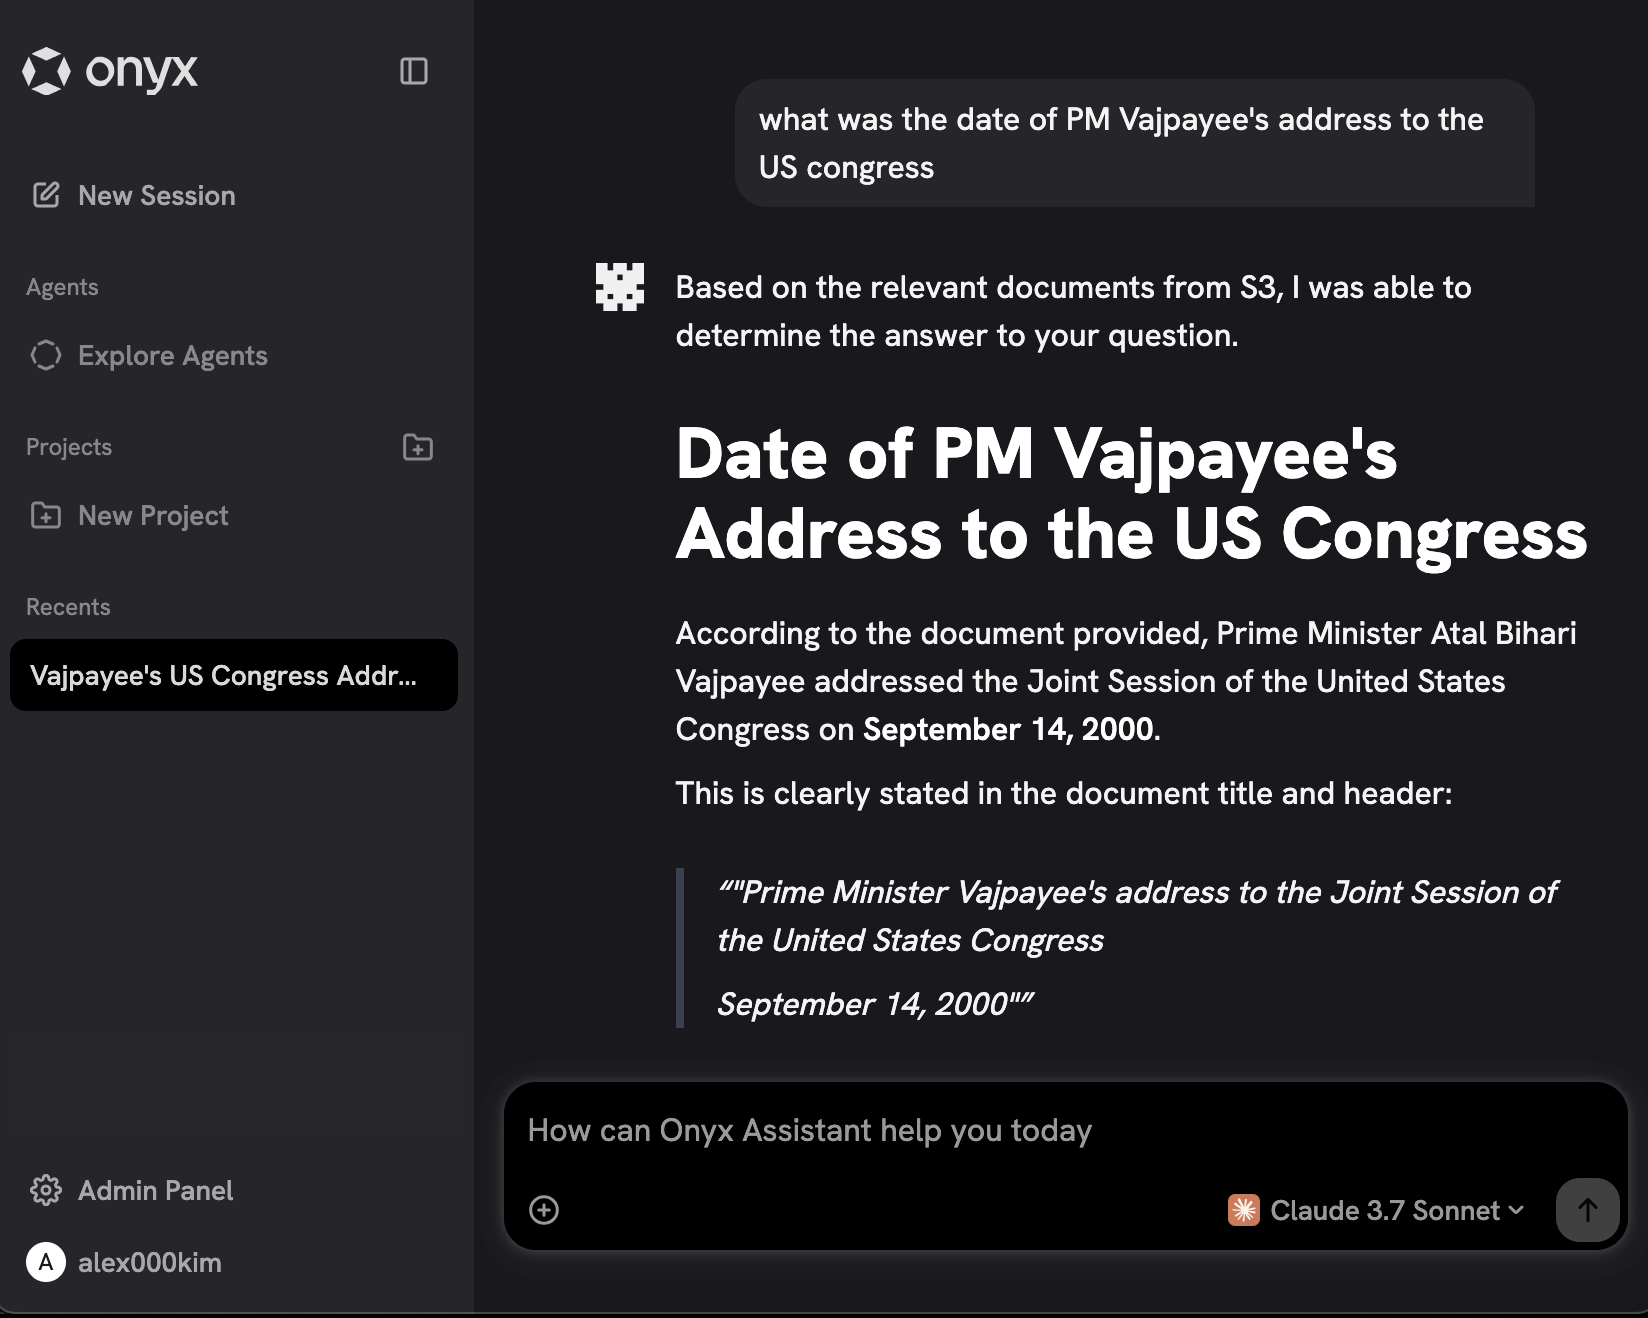This screenshot has height=1318, width=1648.
Task: Click the add-project folder icon beside Projects
Action: coord(417,447)
